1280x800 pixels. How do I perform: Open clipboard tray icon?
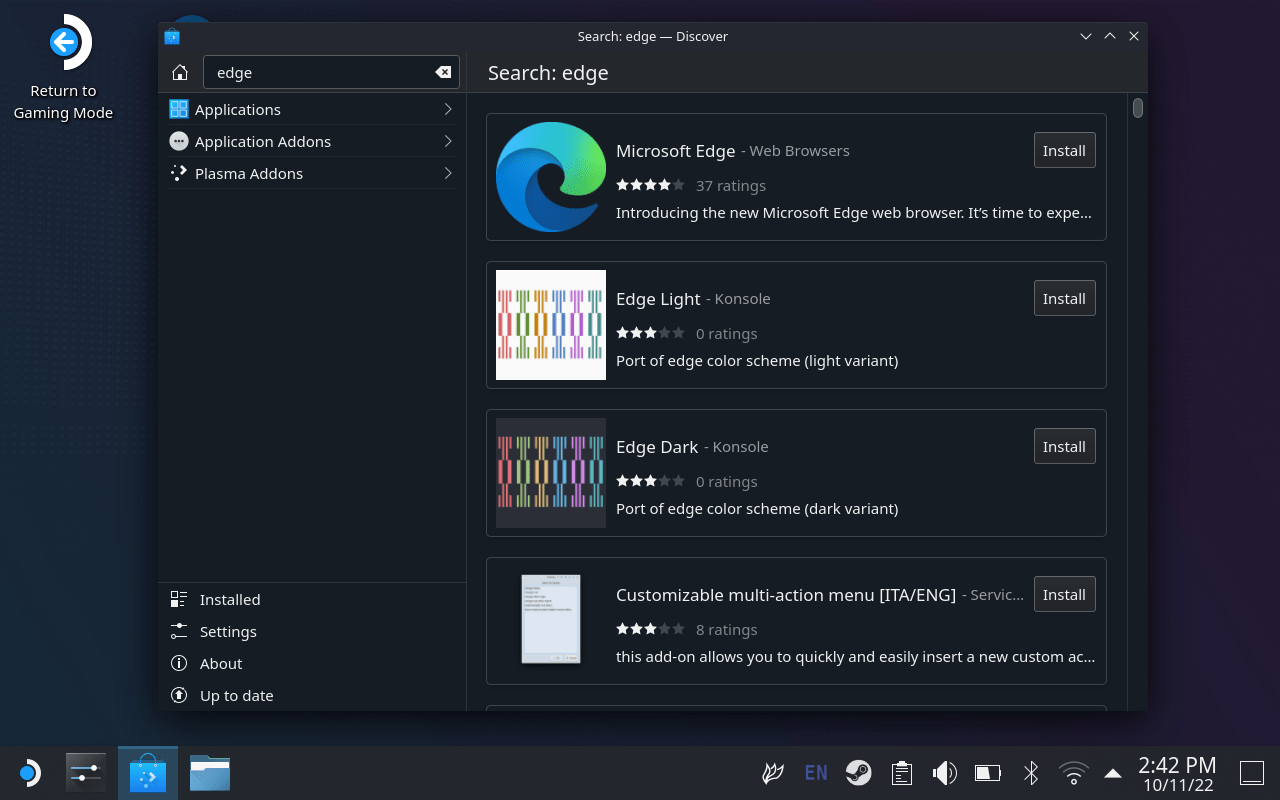(902, 773)
